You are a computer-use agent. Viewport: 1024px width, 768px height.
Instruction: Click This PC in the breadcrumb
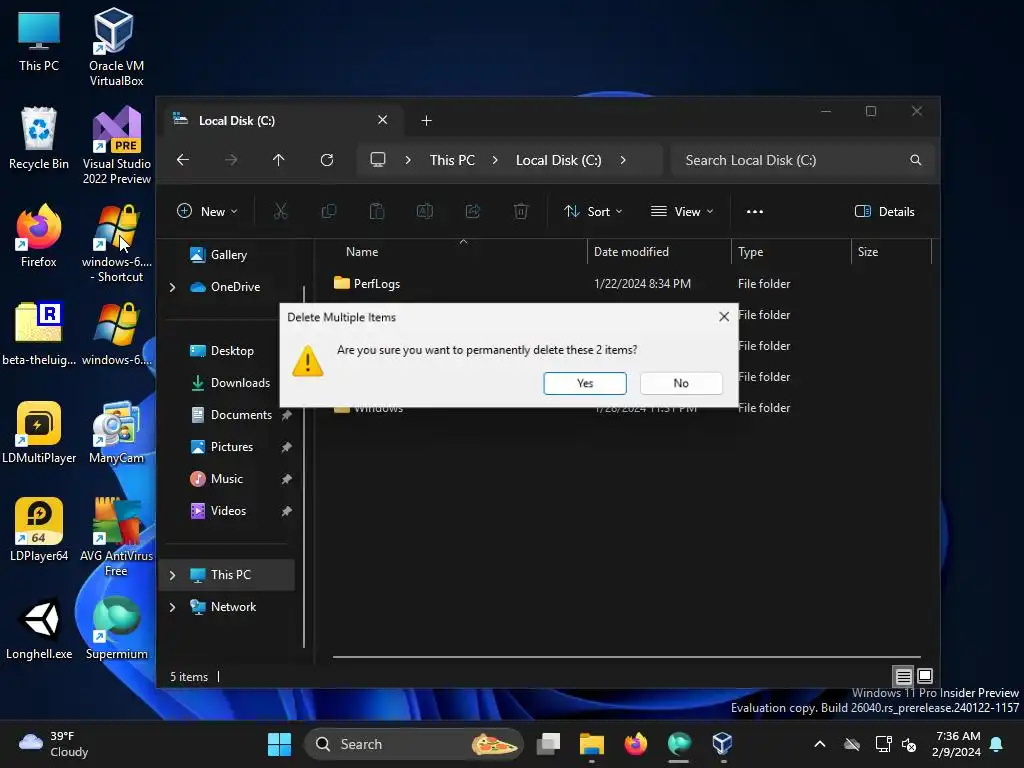pyautogui.click(x=452, y=160)
